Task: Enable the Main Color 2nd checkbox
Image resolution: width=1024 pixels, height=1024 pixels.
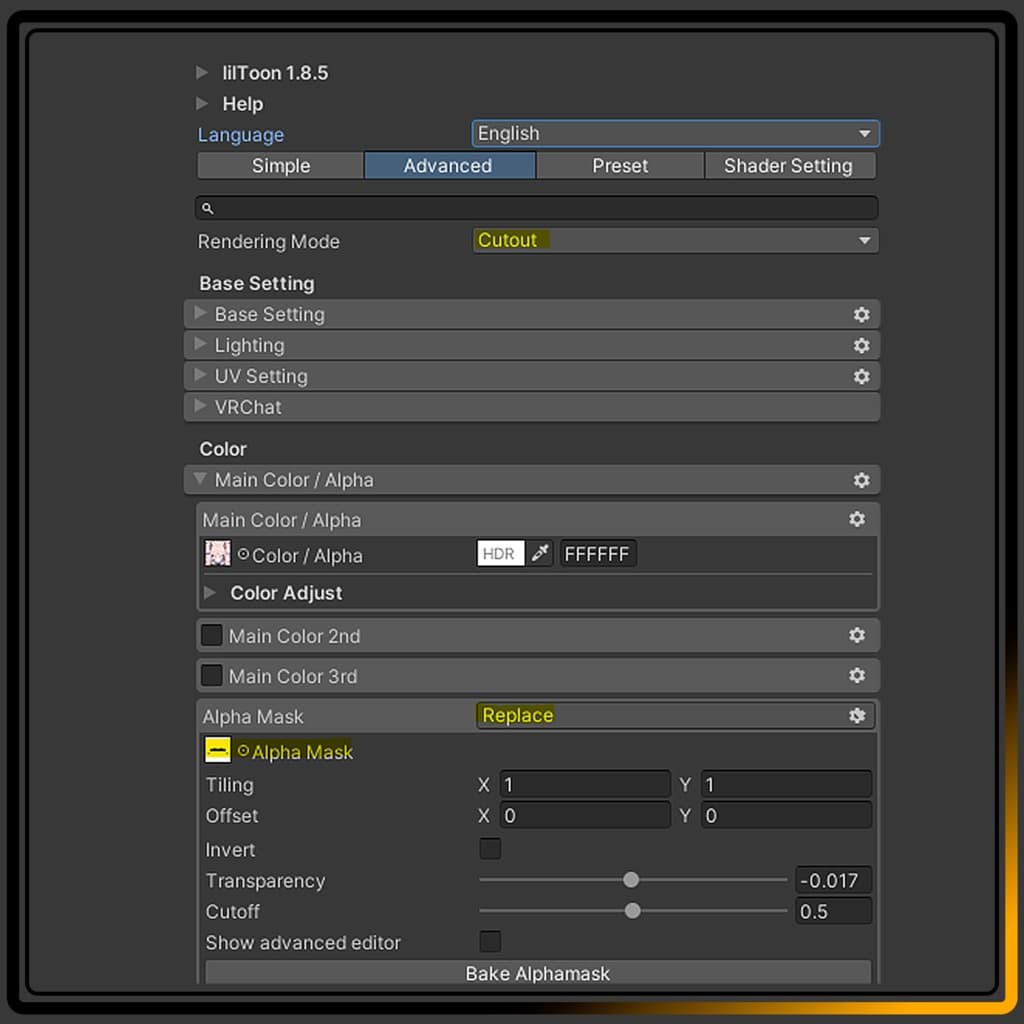Action: [212, 635]
